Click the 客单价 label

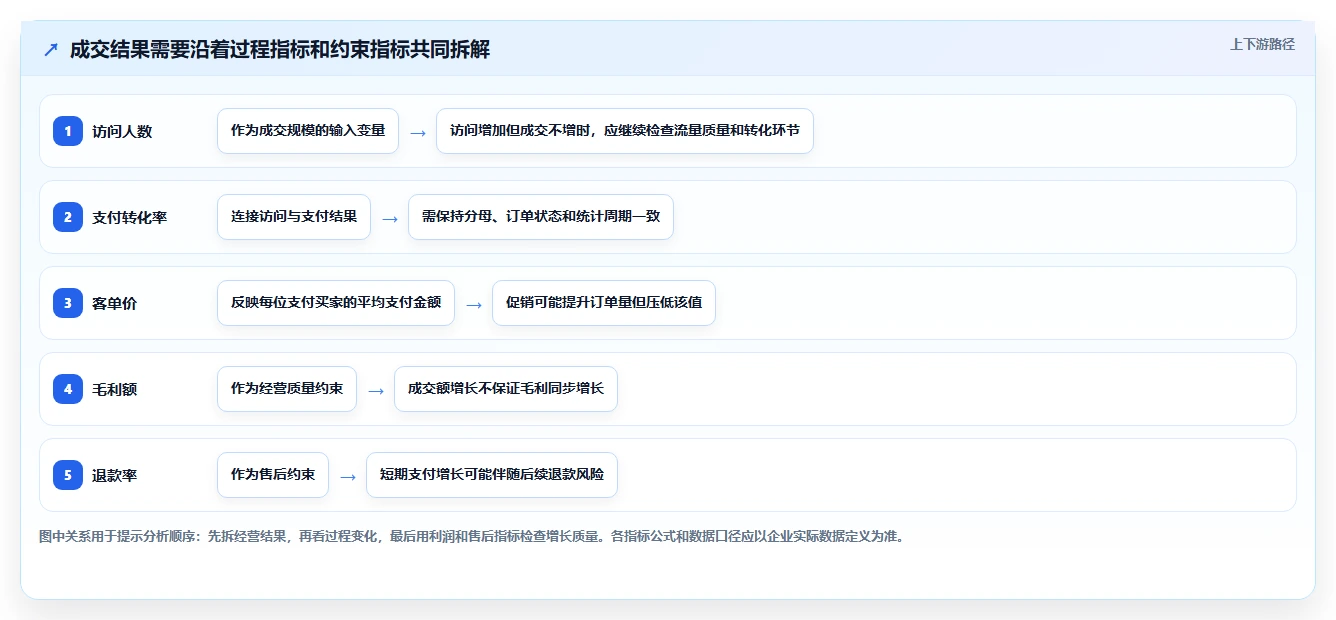point(115,303)
